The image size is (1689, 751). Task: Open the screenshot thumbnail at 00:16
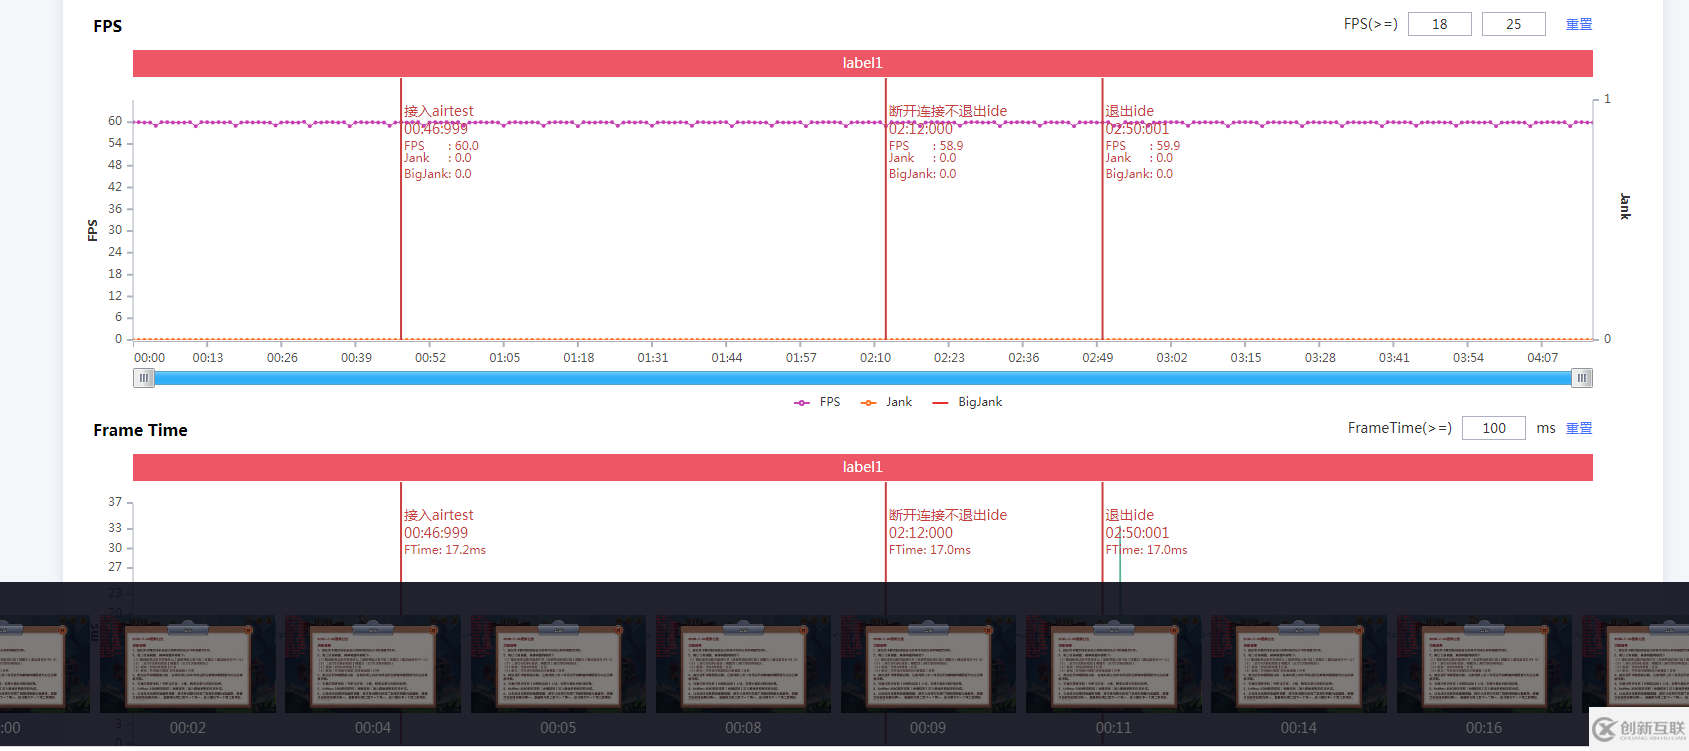coord(1484,664)
